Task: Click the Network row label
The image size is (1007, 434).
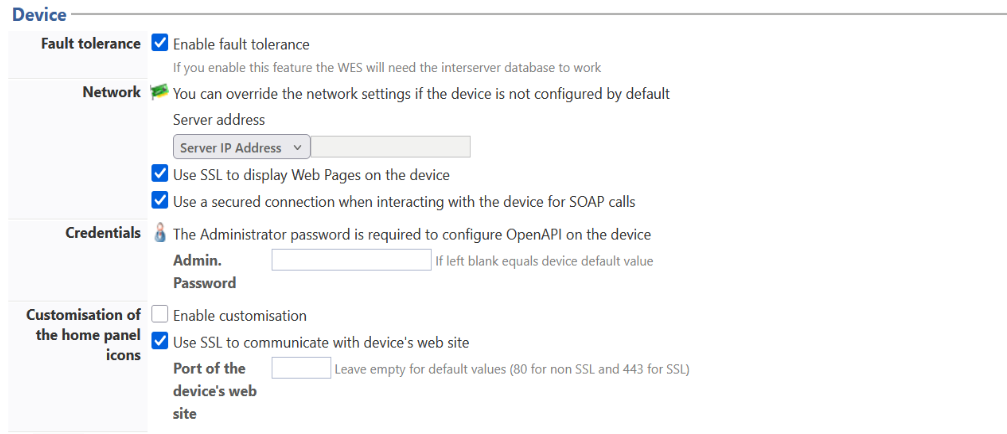Action: click(x=112, y=92)
